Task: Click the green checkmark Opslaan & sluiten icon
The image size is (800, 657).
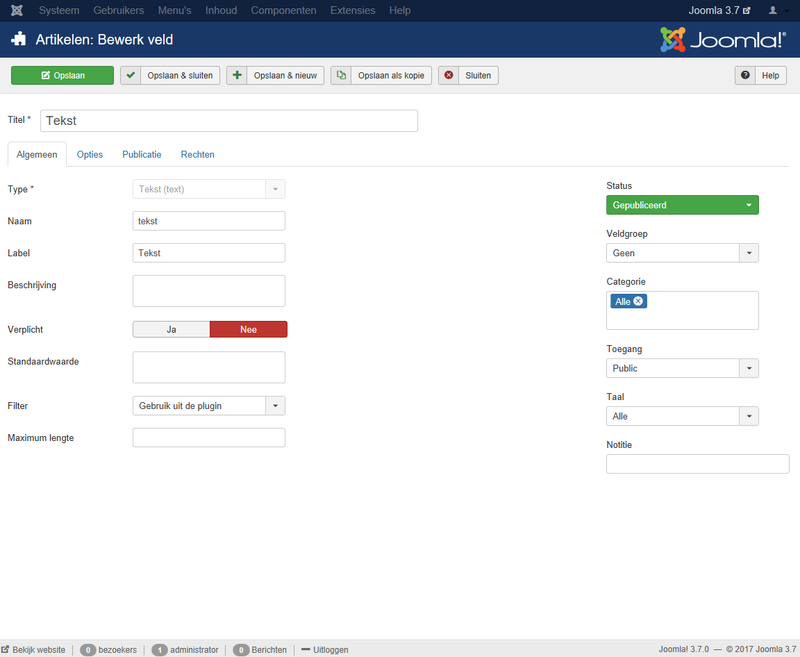Action: tap(131, 75)
